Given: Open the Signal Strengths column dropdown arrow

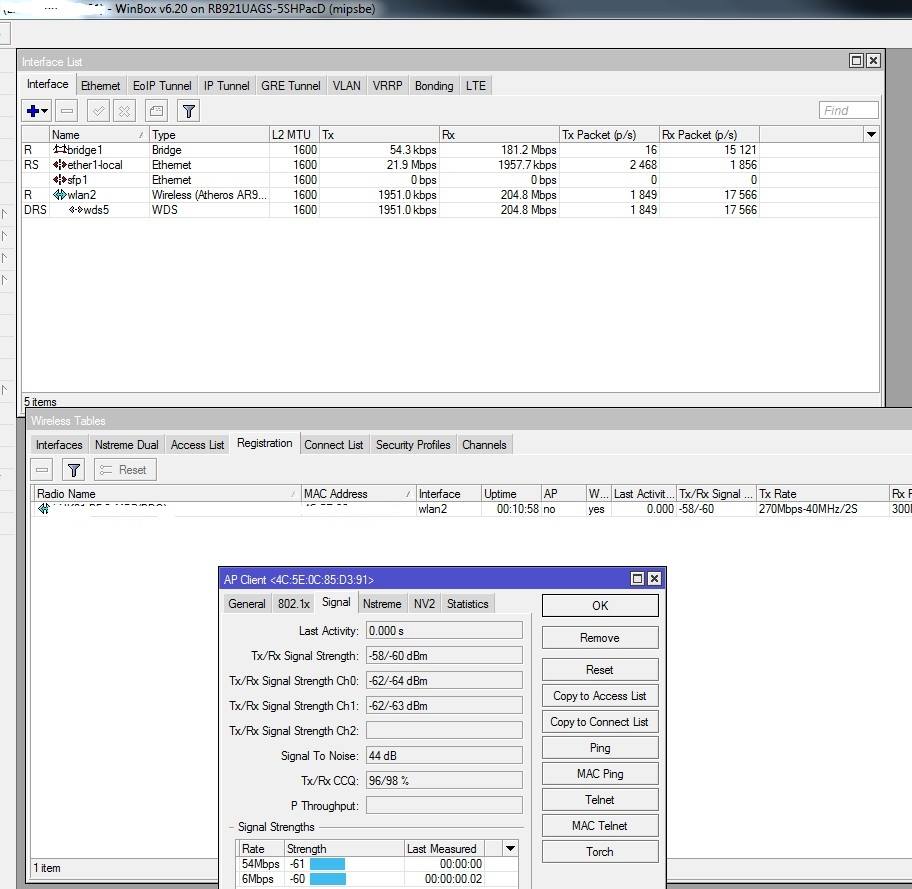Looking at the screenshot, I should click(510, 848).
